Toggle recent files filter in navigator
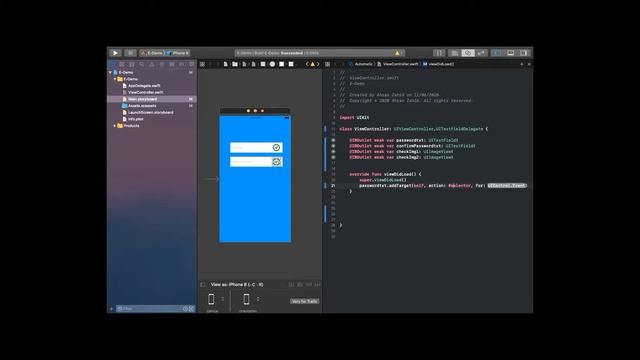The image size is (640, 360). pos(185,309)
